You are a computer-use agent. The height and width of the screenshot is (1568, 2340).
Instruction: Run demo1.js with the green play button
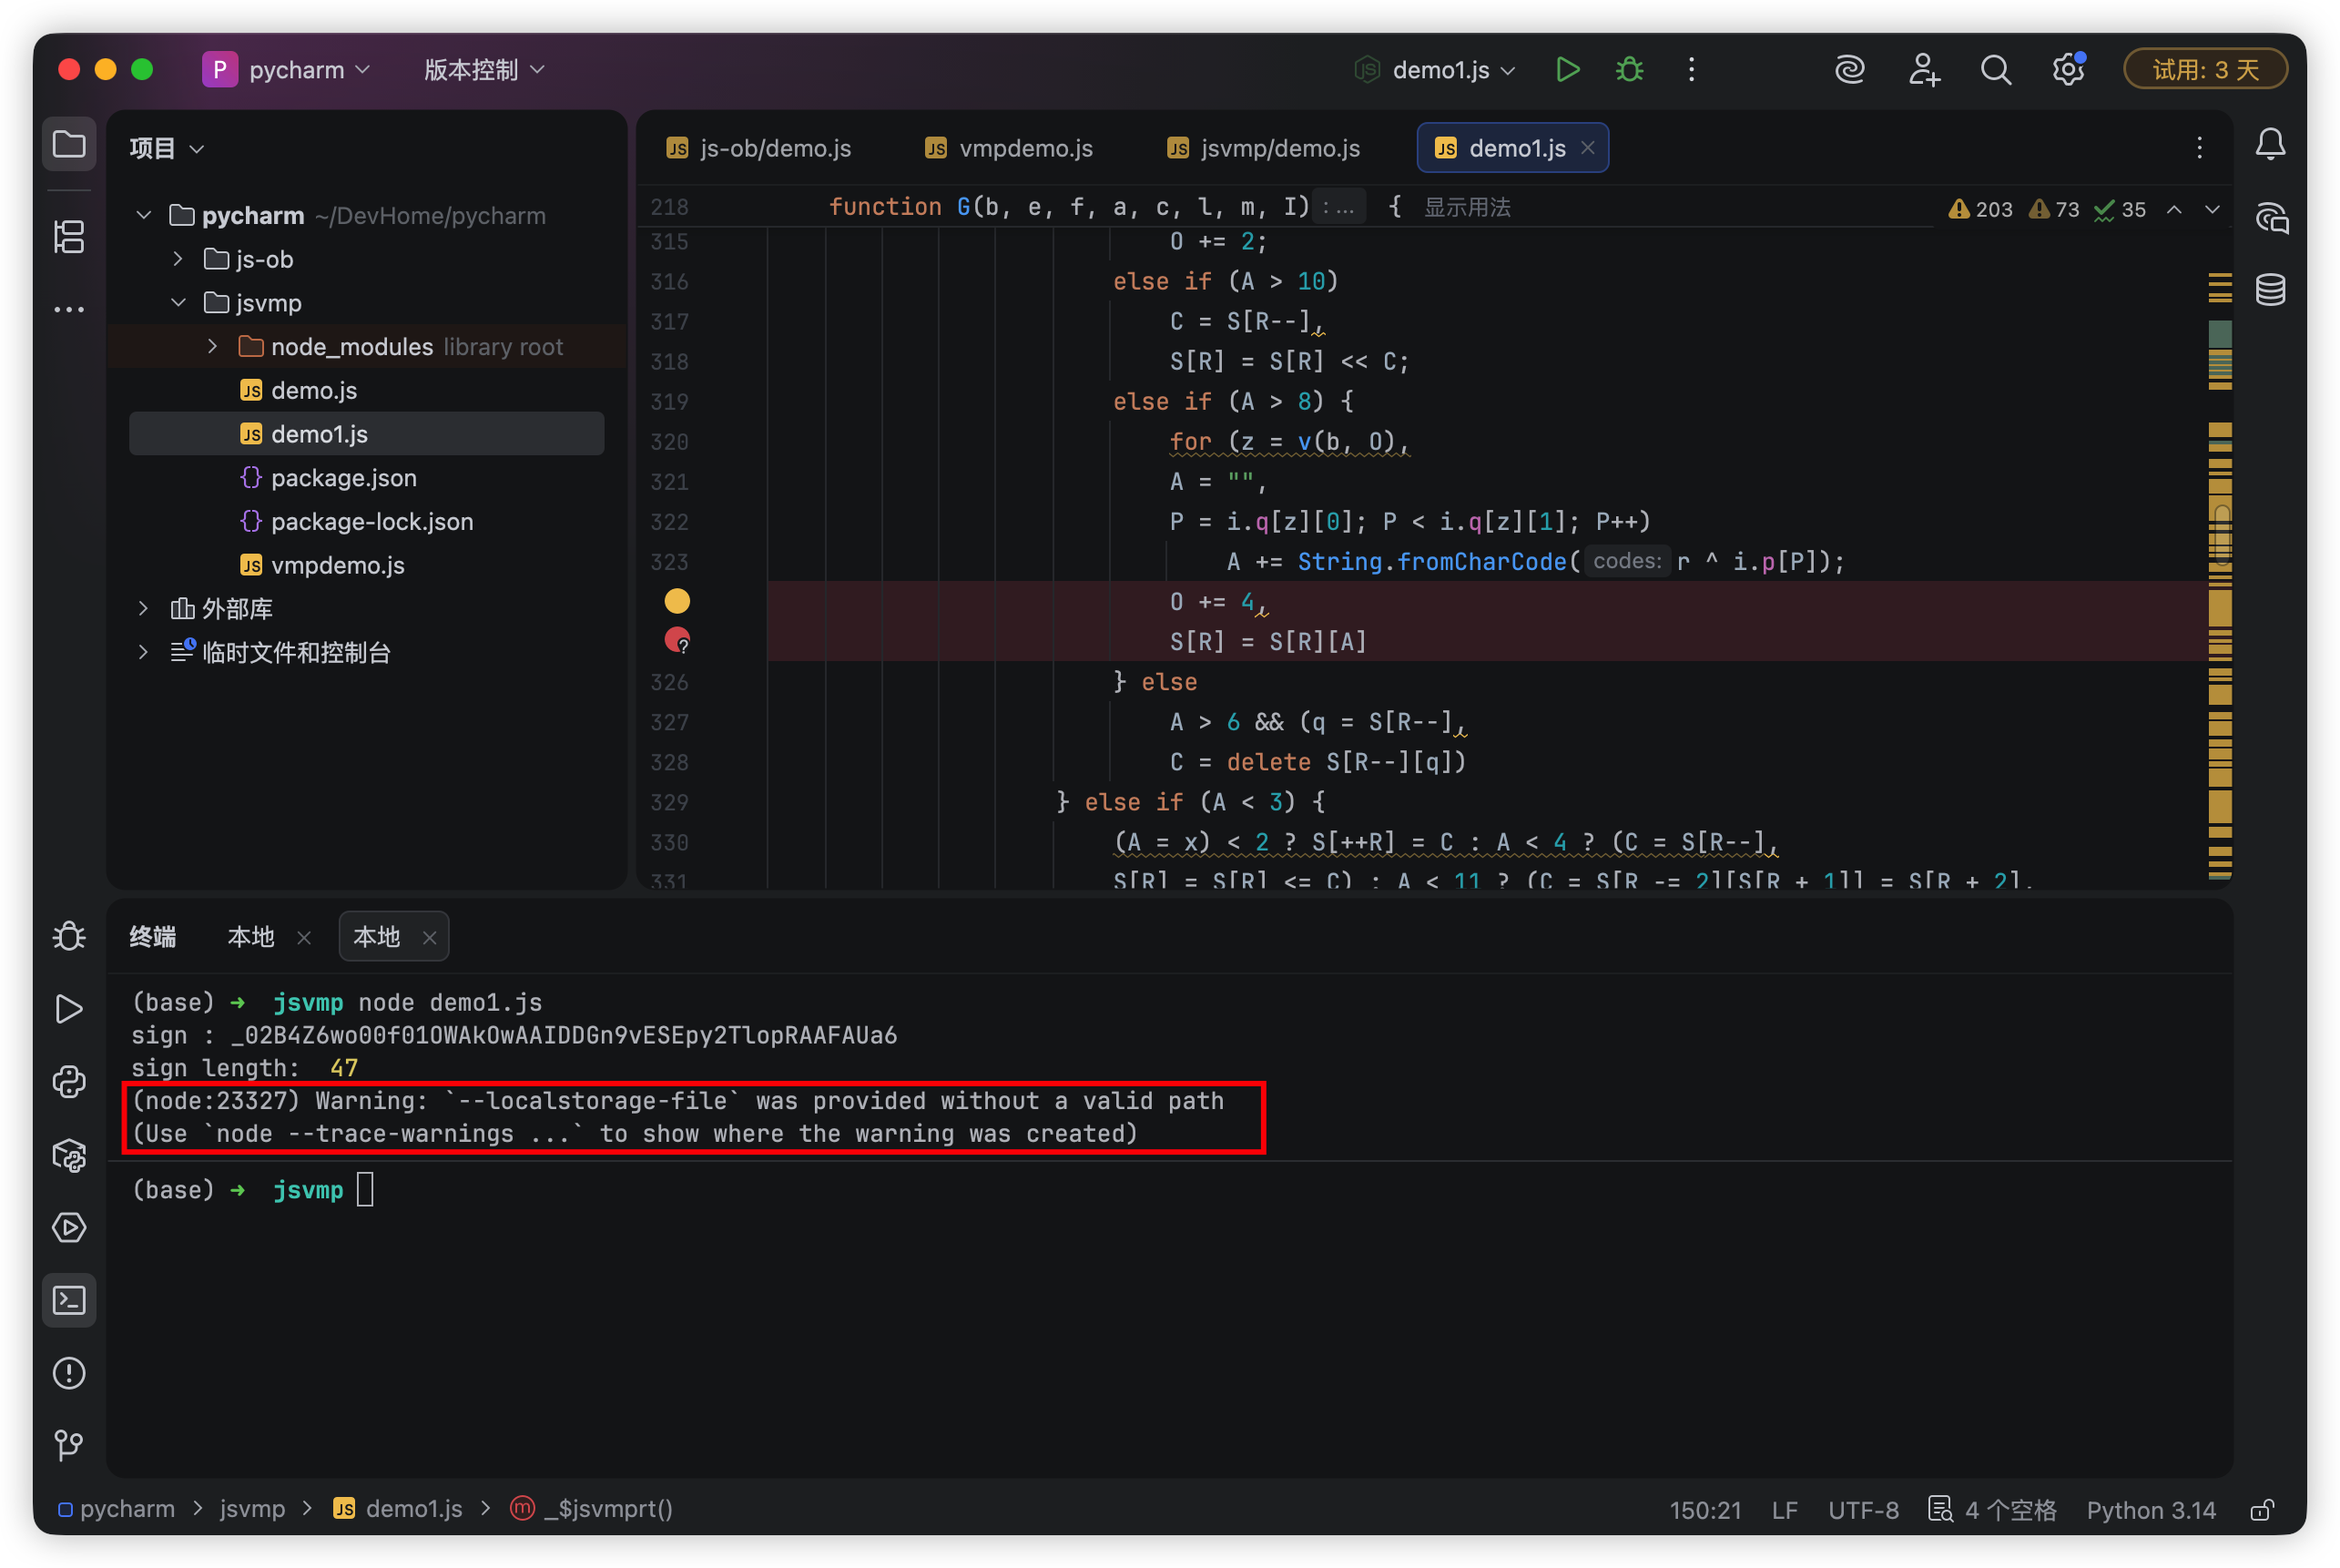click(x=1567, y=69)
